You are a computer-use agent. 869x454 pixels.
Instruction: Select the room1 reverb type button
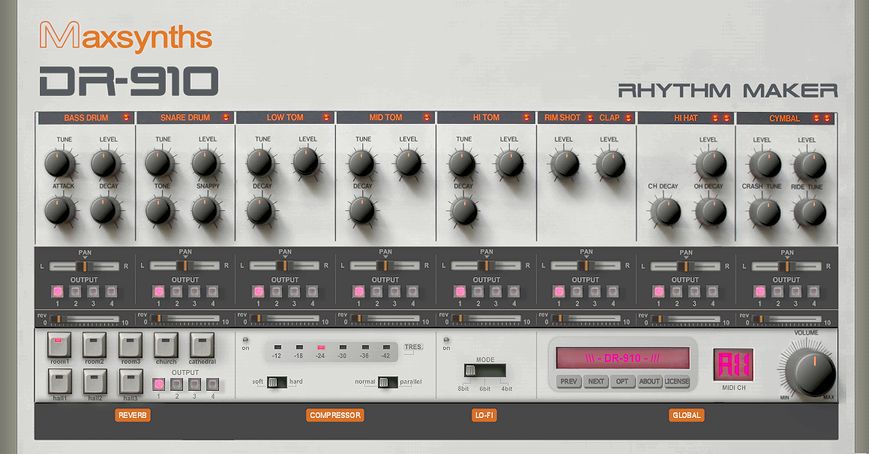[59, 346]
